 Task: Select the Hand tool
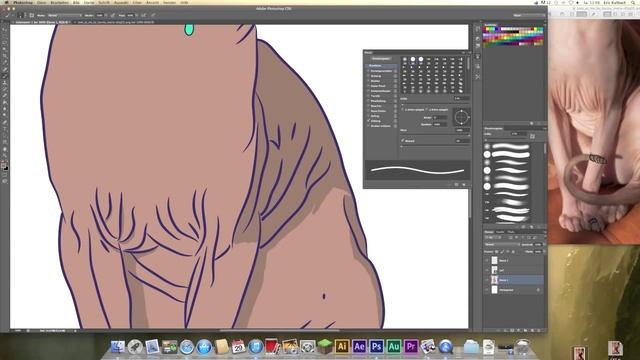pos(5,149)
